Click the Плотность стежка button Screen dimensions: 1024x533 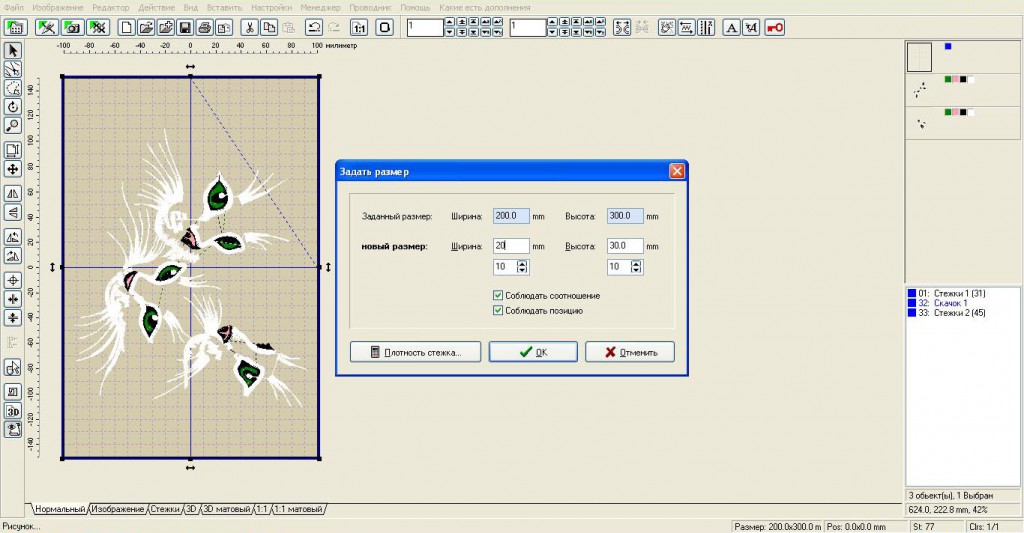coord(415,352)
